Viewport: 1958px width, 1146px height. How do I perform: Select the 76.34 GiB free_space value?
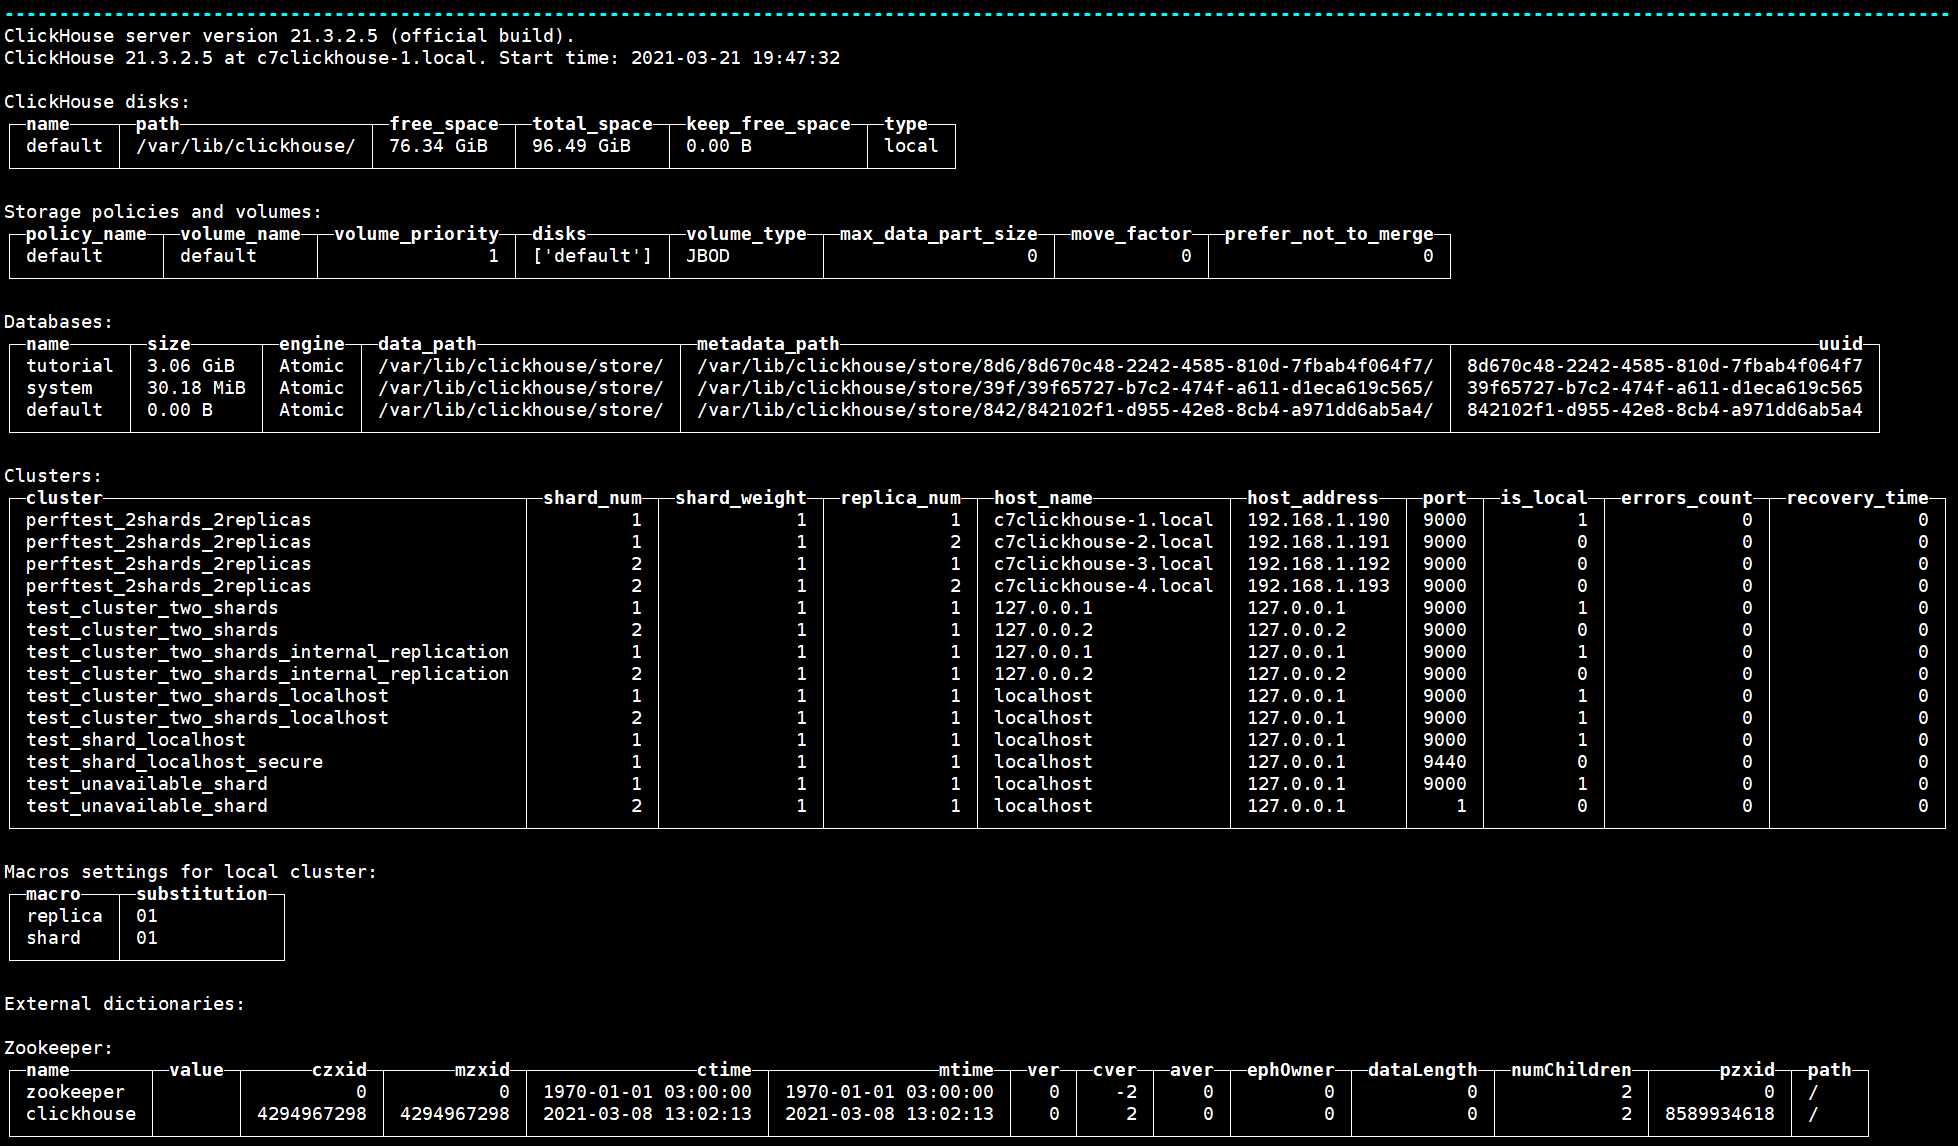pos(438,146)
